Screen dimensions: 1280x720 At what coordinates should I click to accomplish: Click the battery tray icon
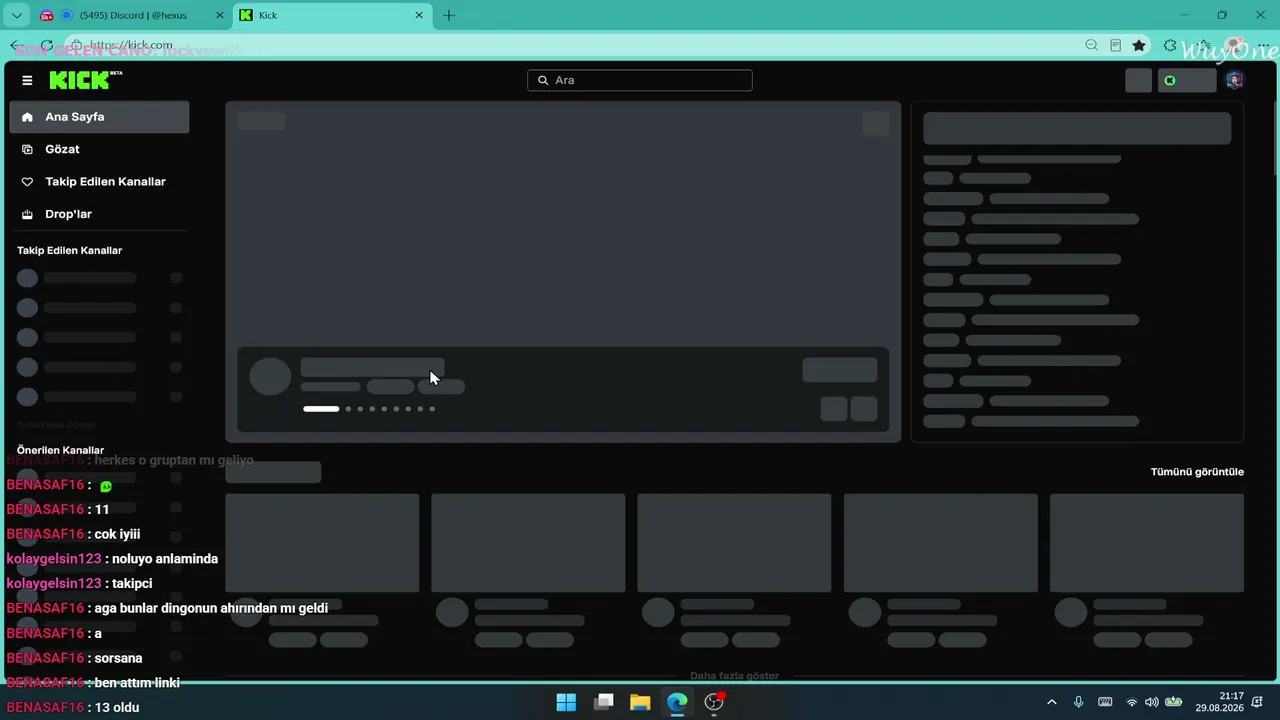1174,702
